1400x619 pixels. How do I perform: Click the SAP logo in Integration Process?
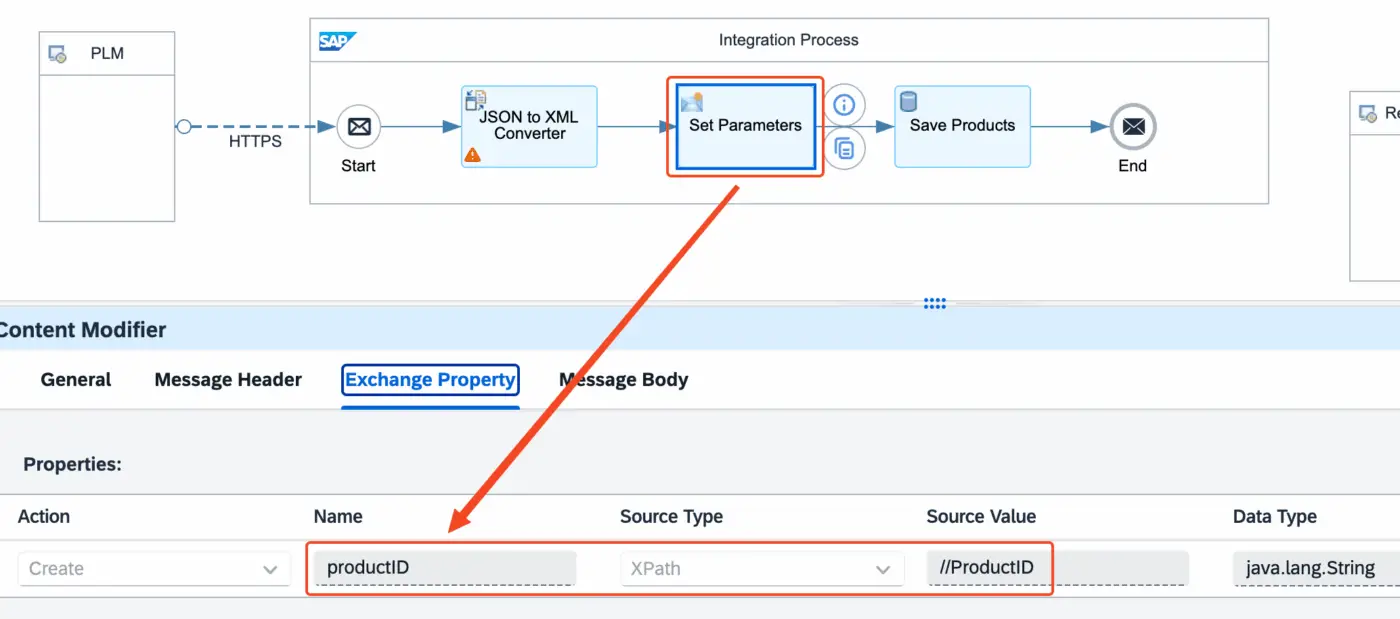pyautogui.click(x=337, y=41)
